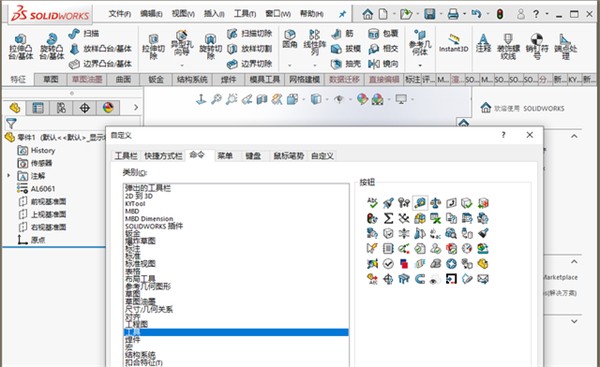Select the 边界切除 boundary cut tool
Viewport: 600px width, 367px height.
pos(249,64)
